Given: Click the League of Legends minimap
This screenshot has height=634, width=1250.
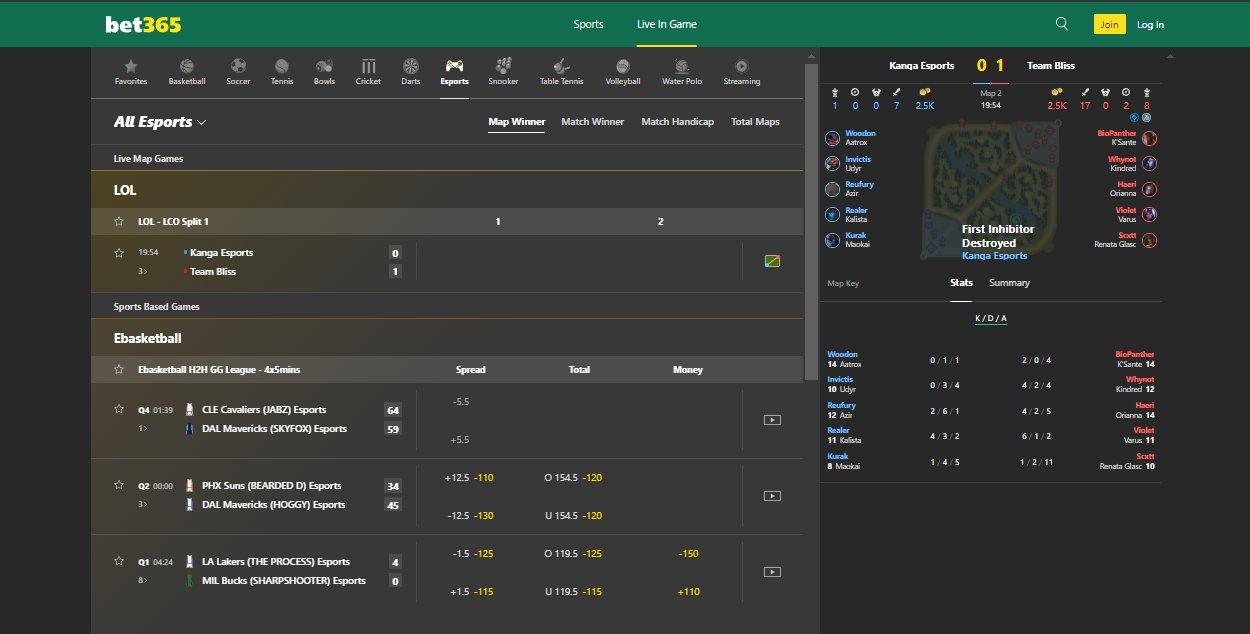Looking at the screenshot, I should (993, 191).
